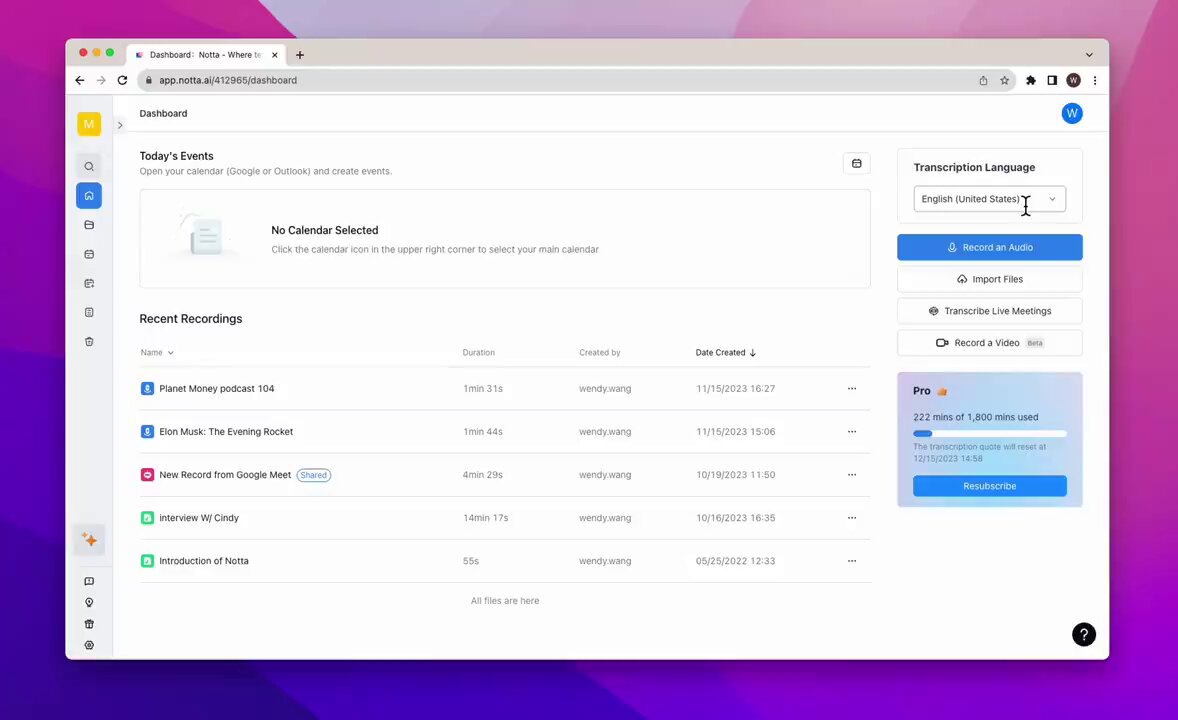The width and height of the screenshot is (1178, 720).
Task: Open the Chrome three-dot menu
Action: [x=1095, y=80]
